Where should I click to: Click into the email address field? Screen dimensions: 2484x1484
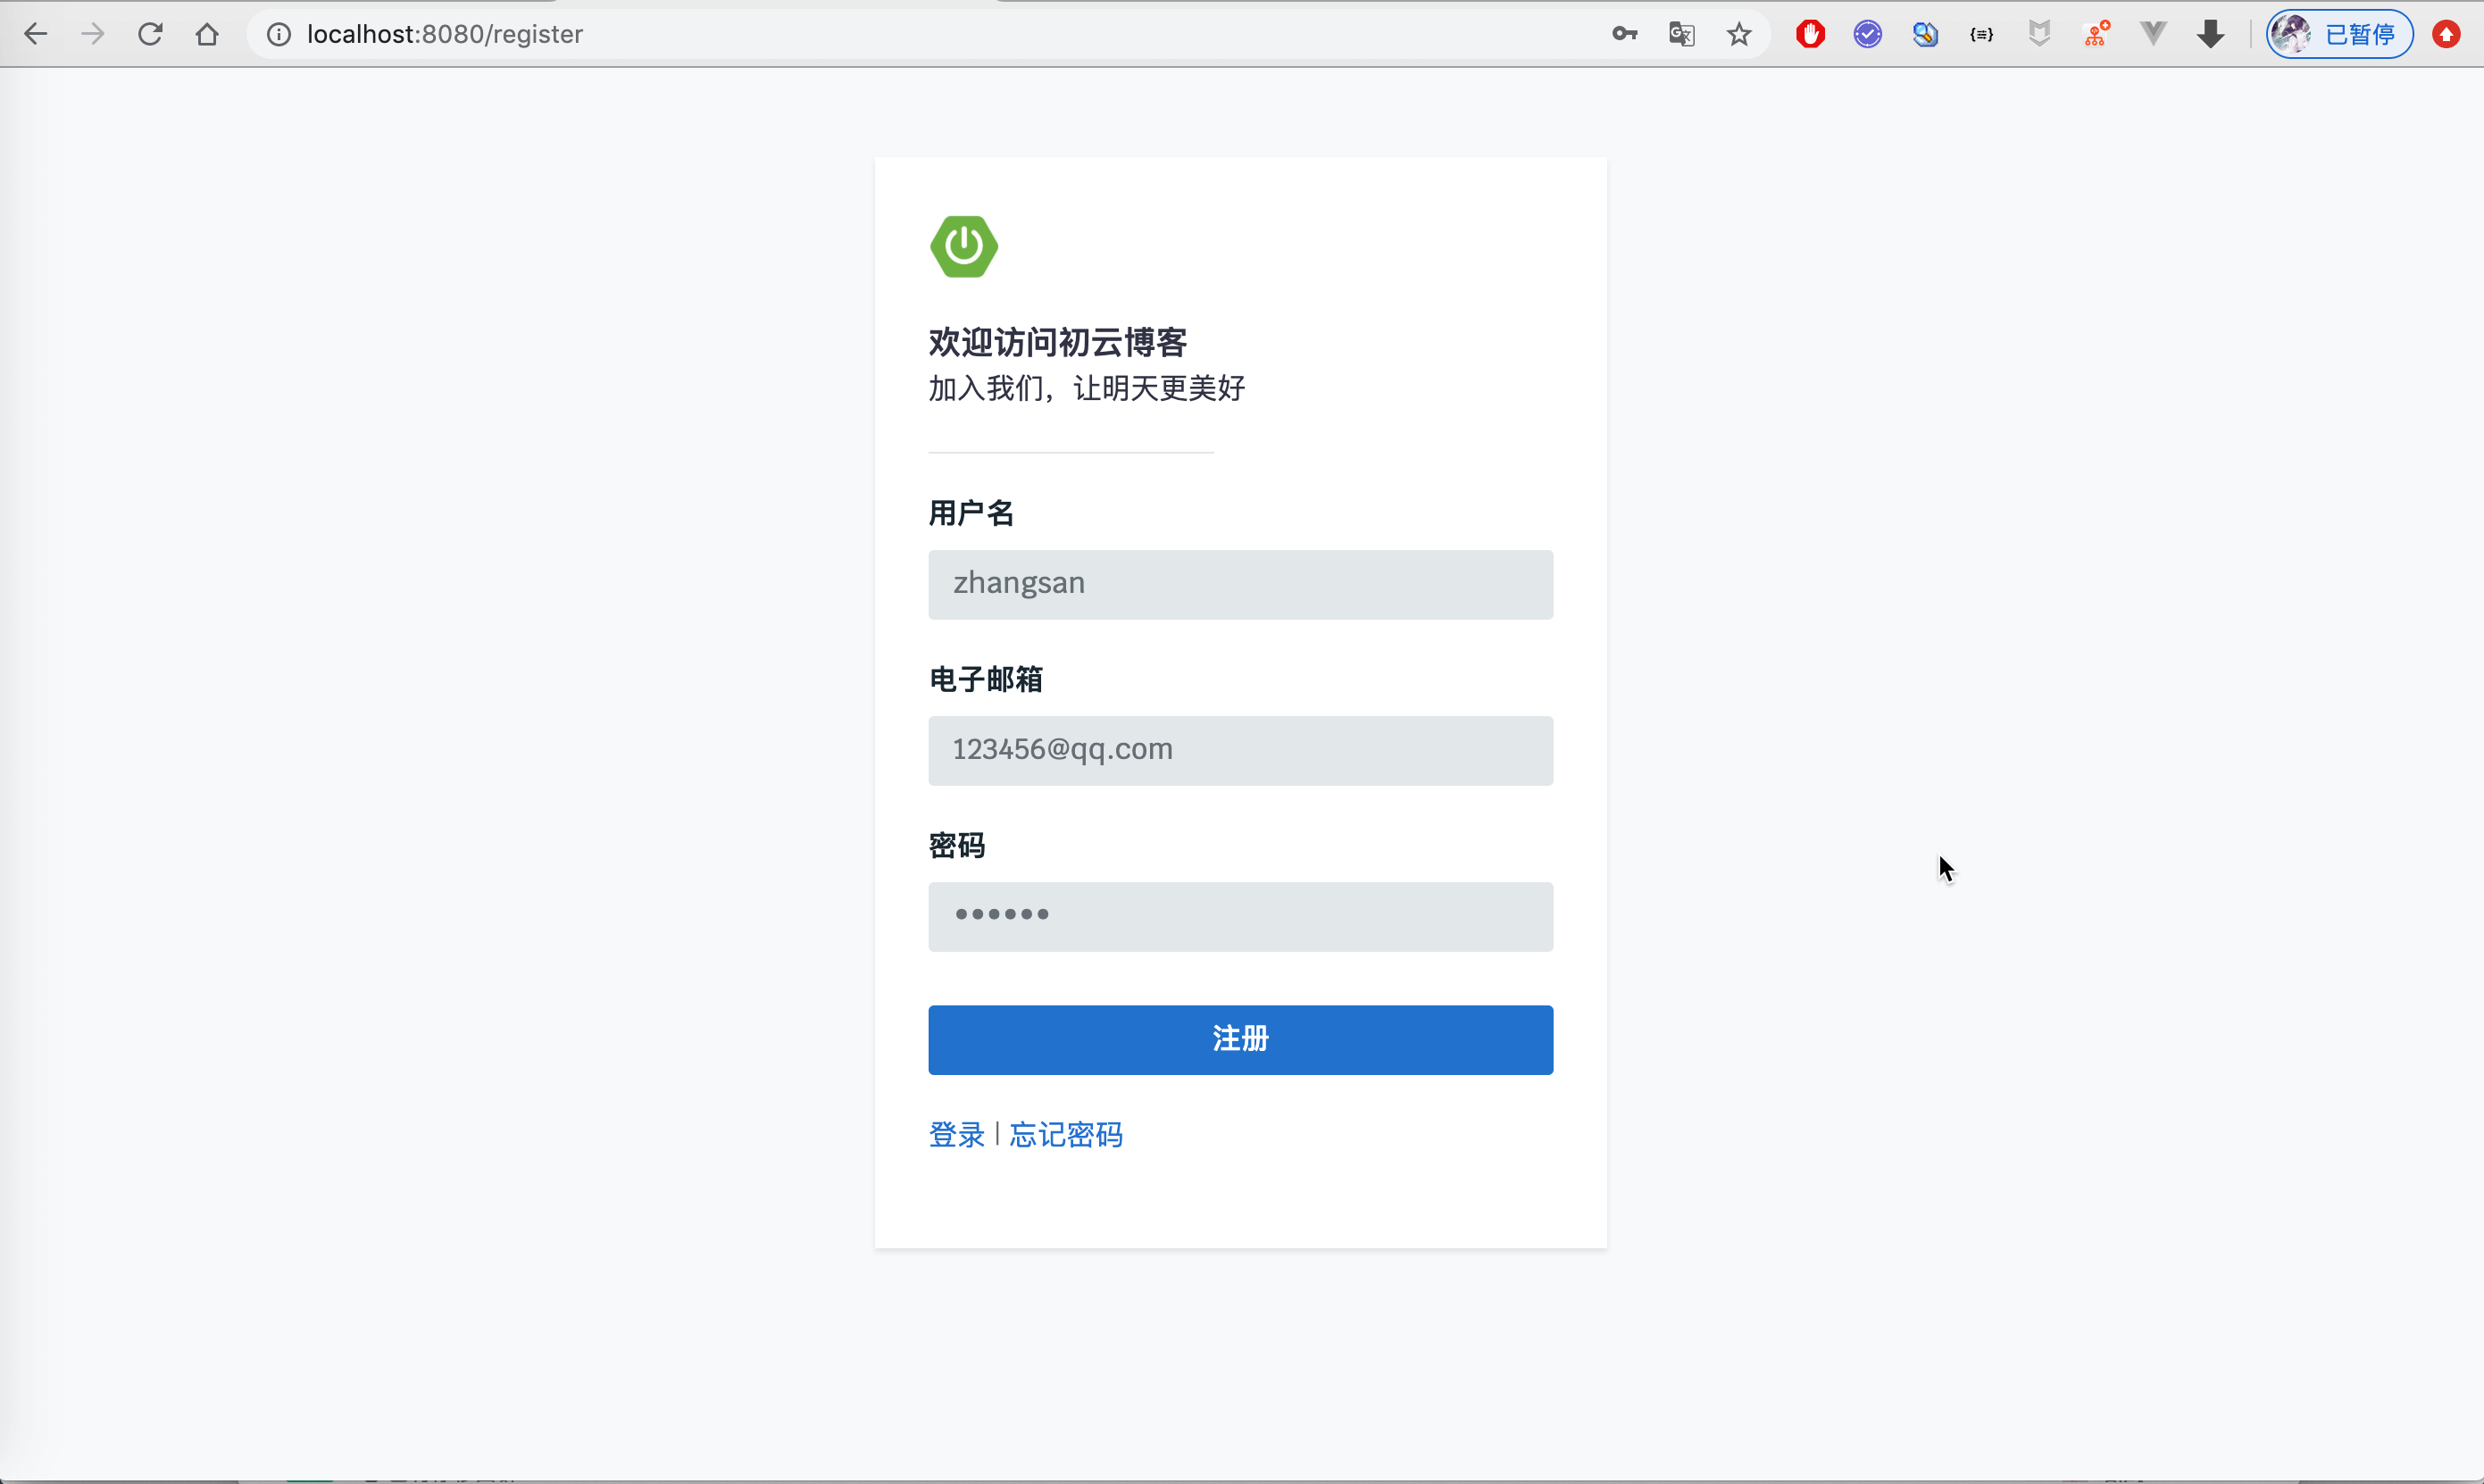(1240, 750)
